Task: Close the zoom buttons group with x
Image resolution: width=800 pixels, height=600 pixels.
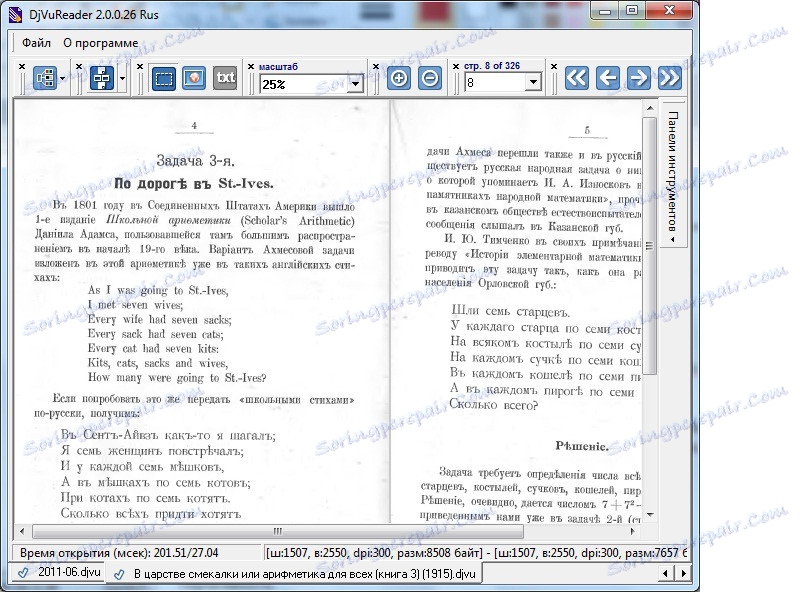Action: click(376, 66)
